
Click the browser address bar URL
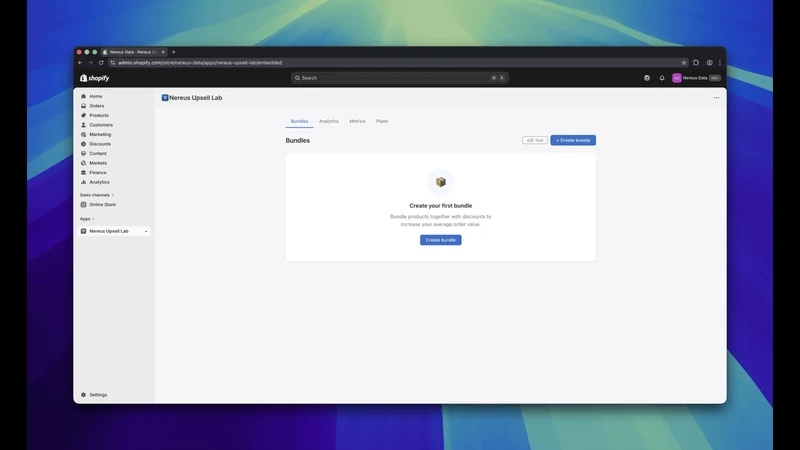(200, 63)
